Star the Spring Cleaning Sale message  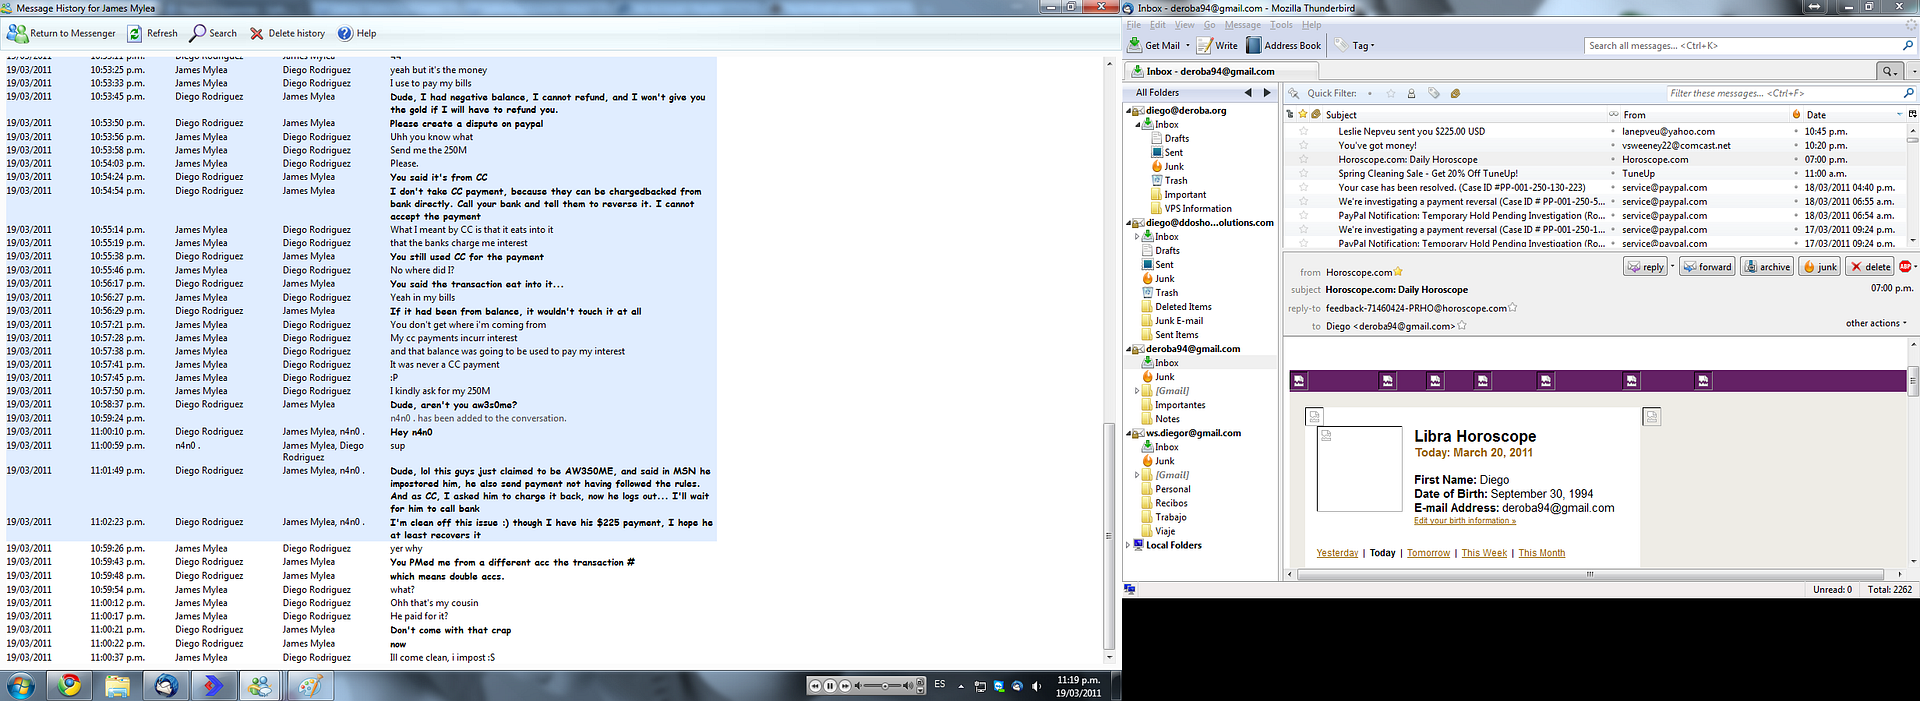[x=1303, y=173]
